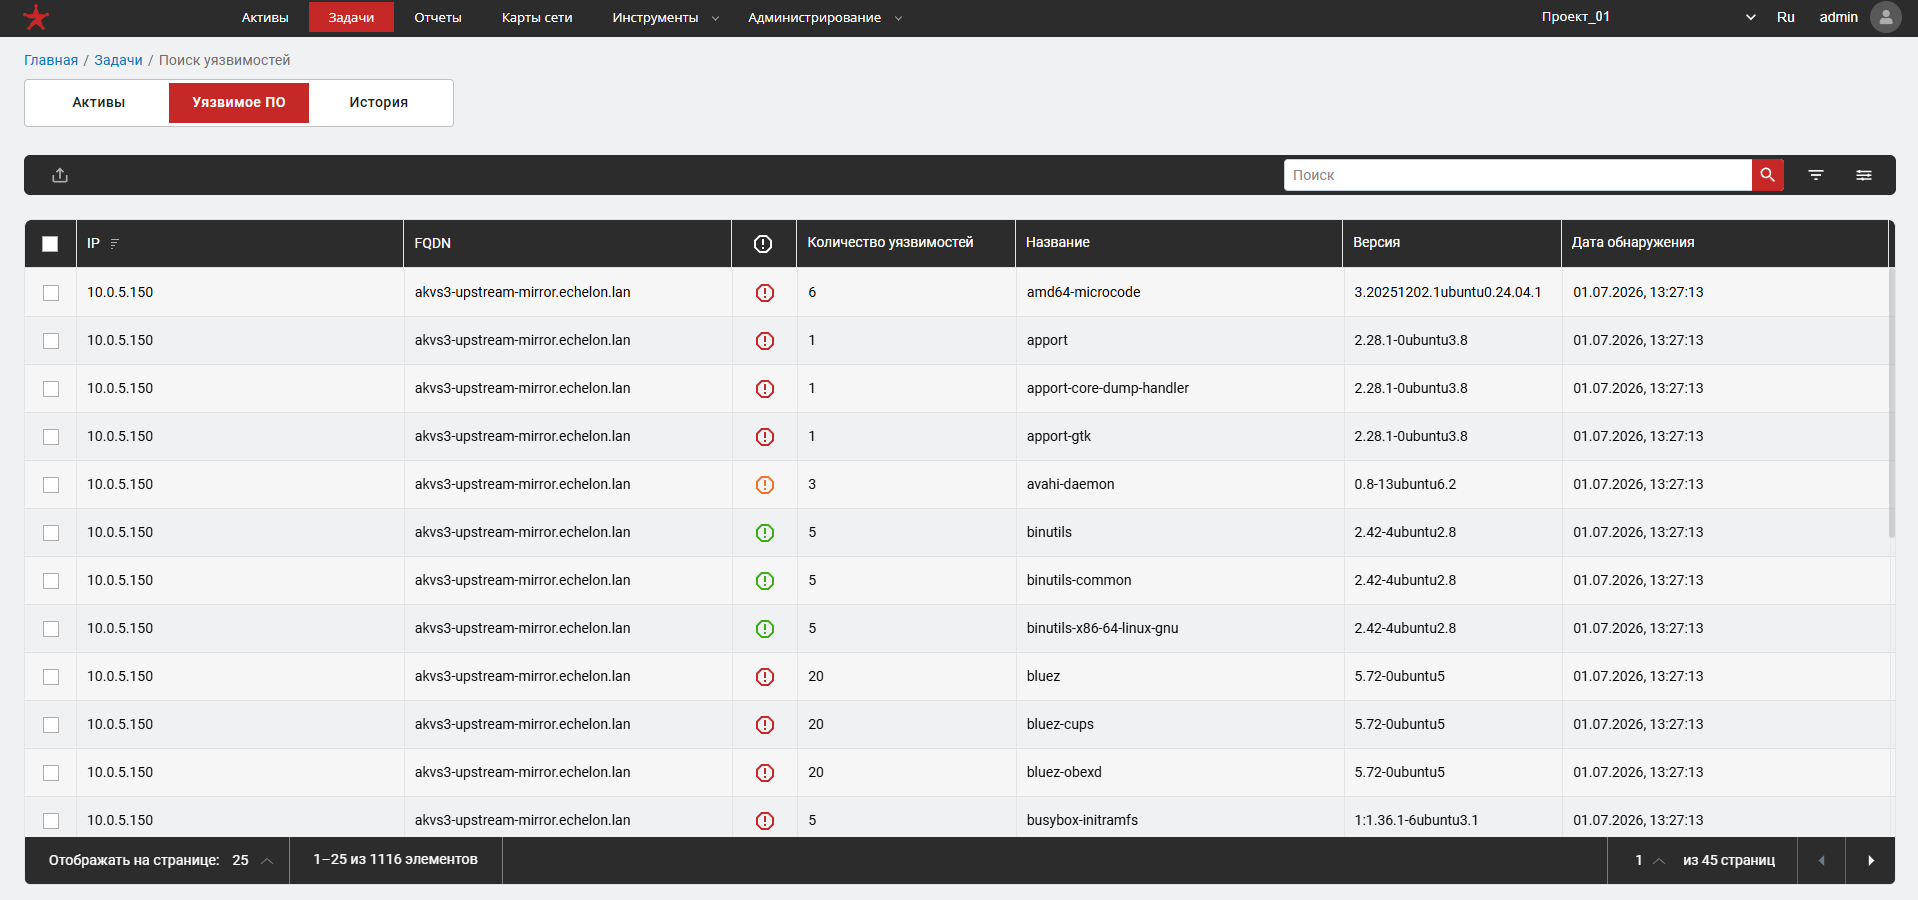This screenshot has height=900, width=1918.
Task: Open the filter icon in toolbar
Action: 1816,175
